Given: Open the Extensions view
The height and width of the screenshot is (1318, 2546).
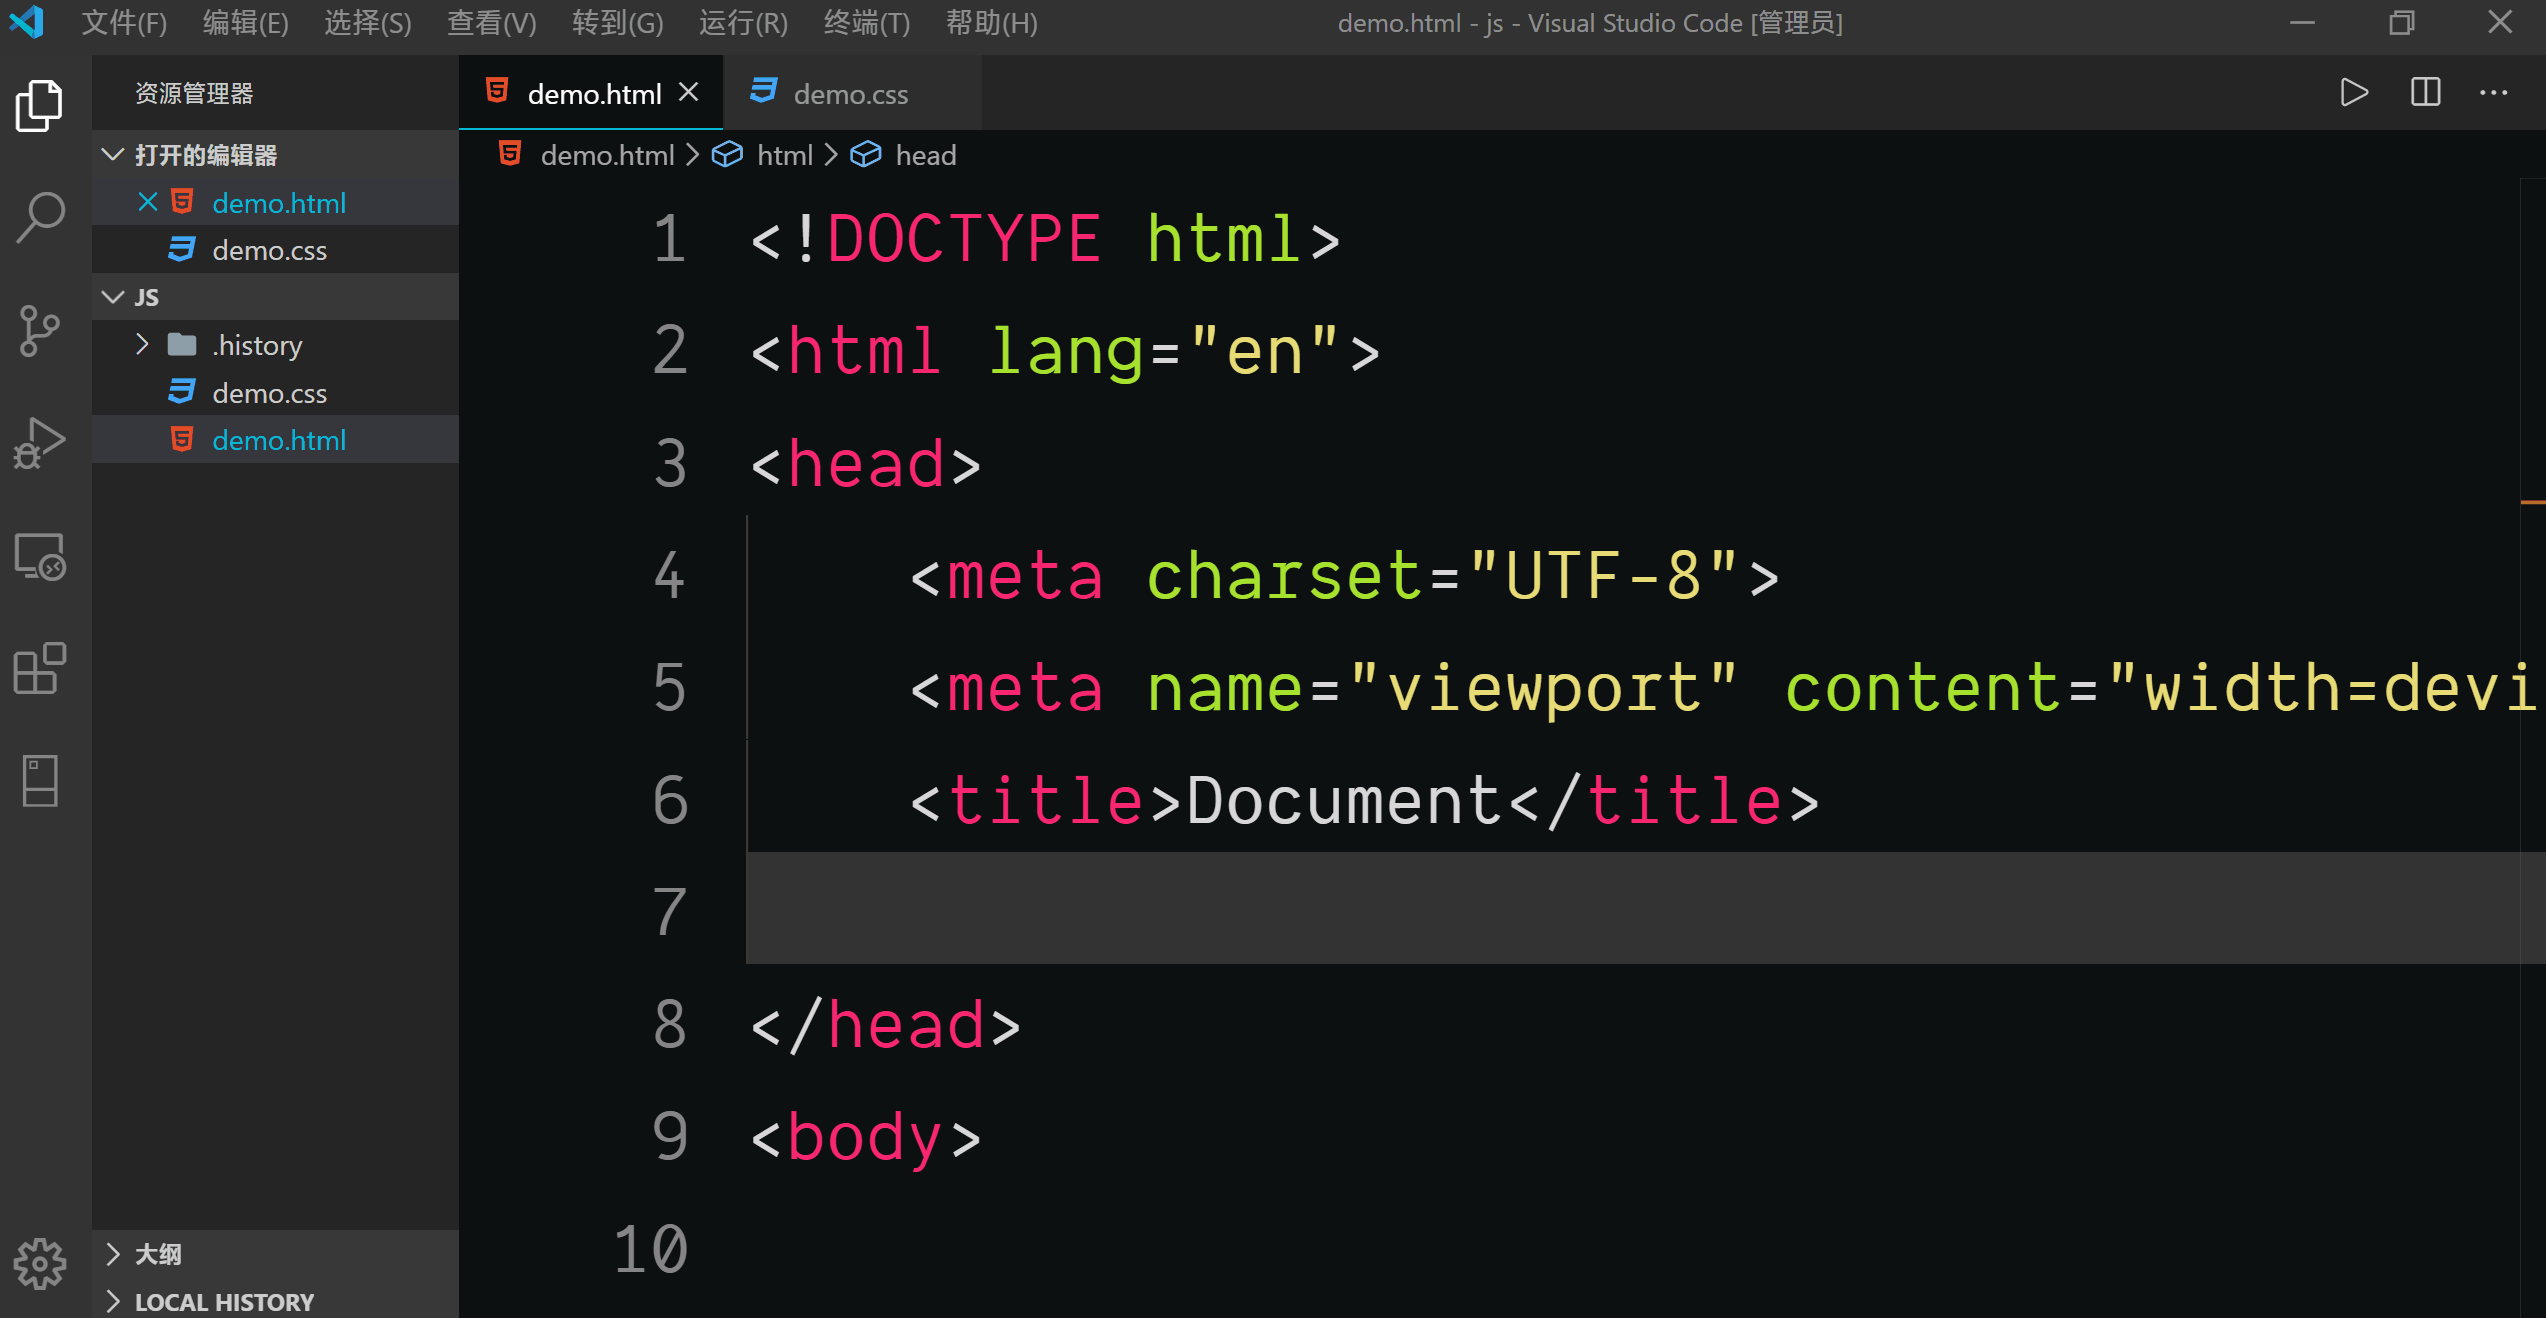Looking at the screenshot, I should [40, 668].
